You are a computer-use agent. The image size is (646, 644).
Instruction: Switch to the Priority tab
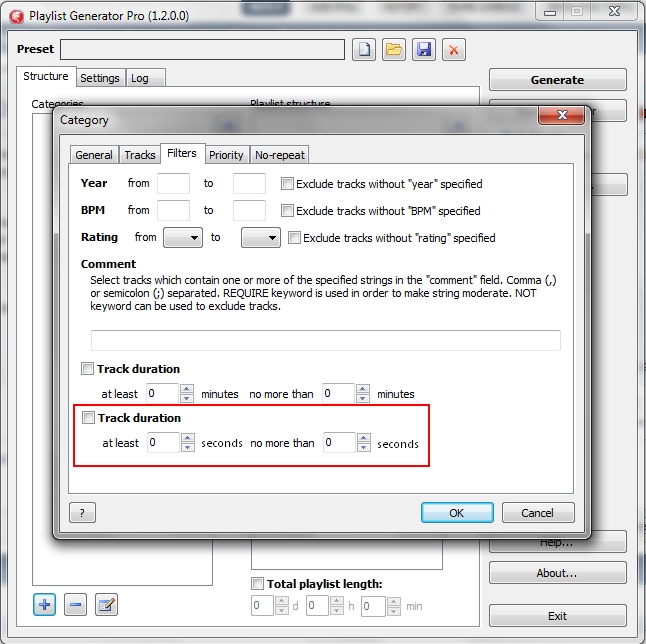point(226,155)
